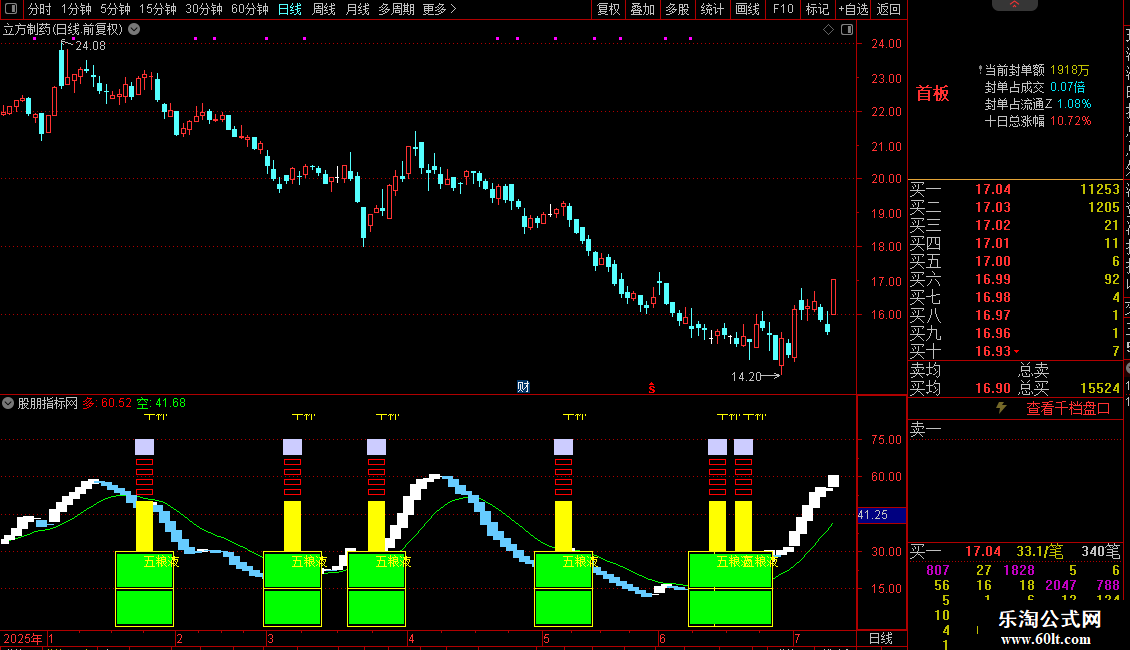Toggle the chart header panel layout icon
The image size is (1130, 650).
click(x=848, y=30)
